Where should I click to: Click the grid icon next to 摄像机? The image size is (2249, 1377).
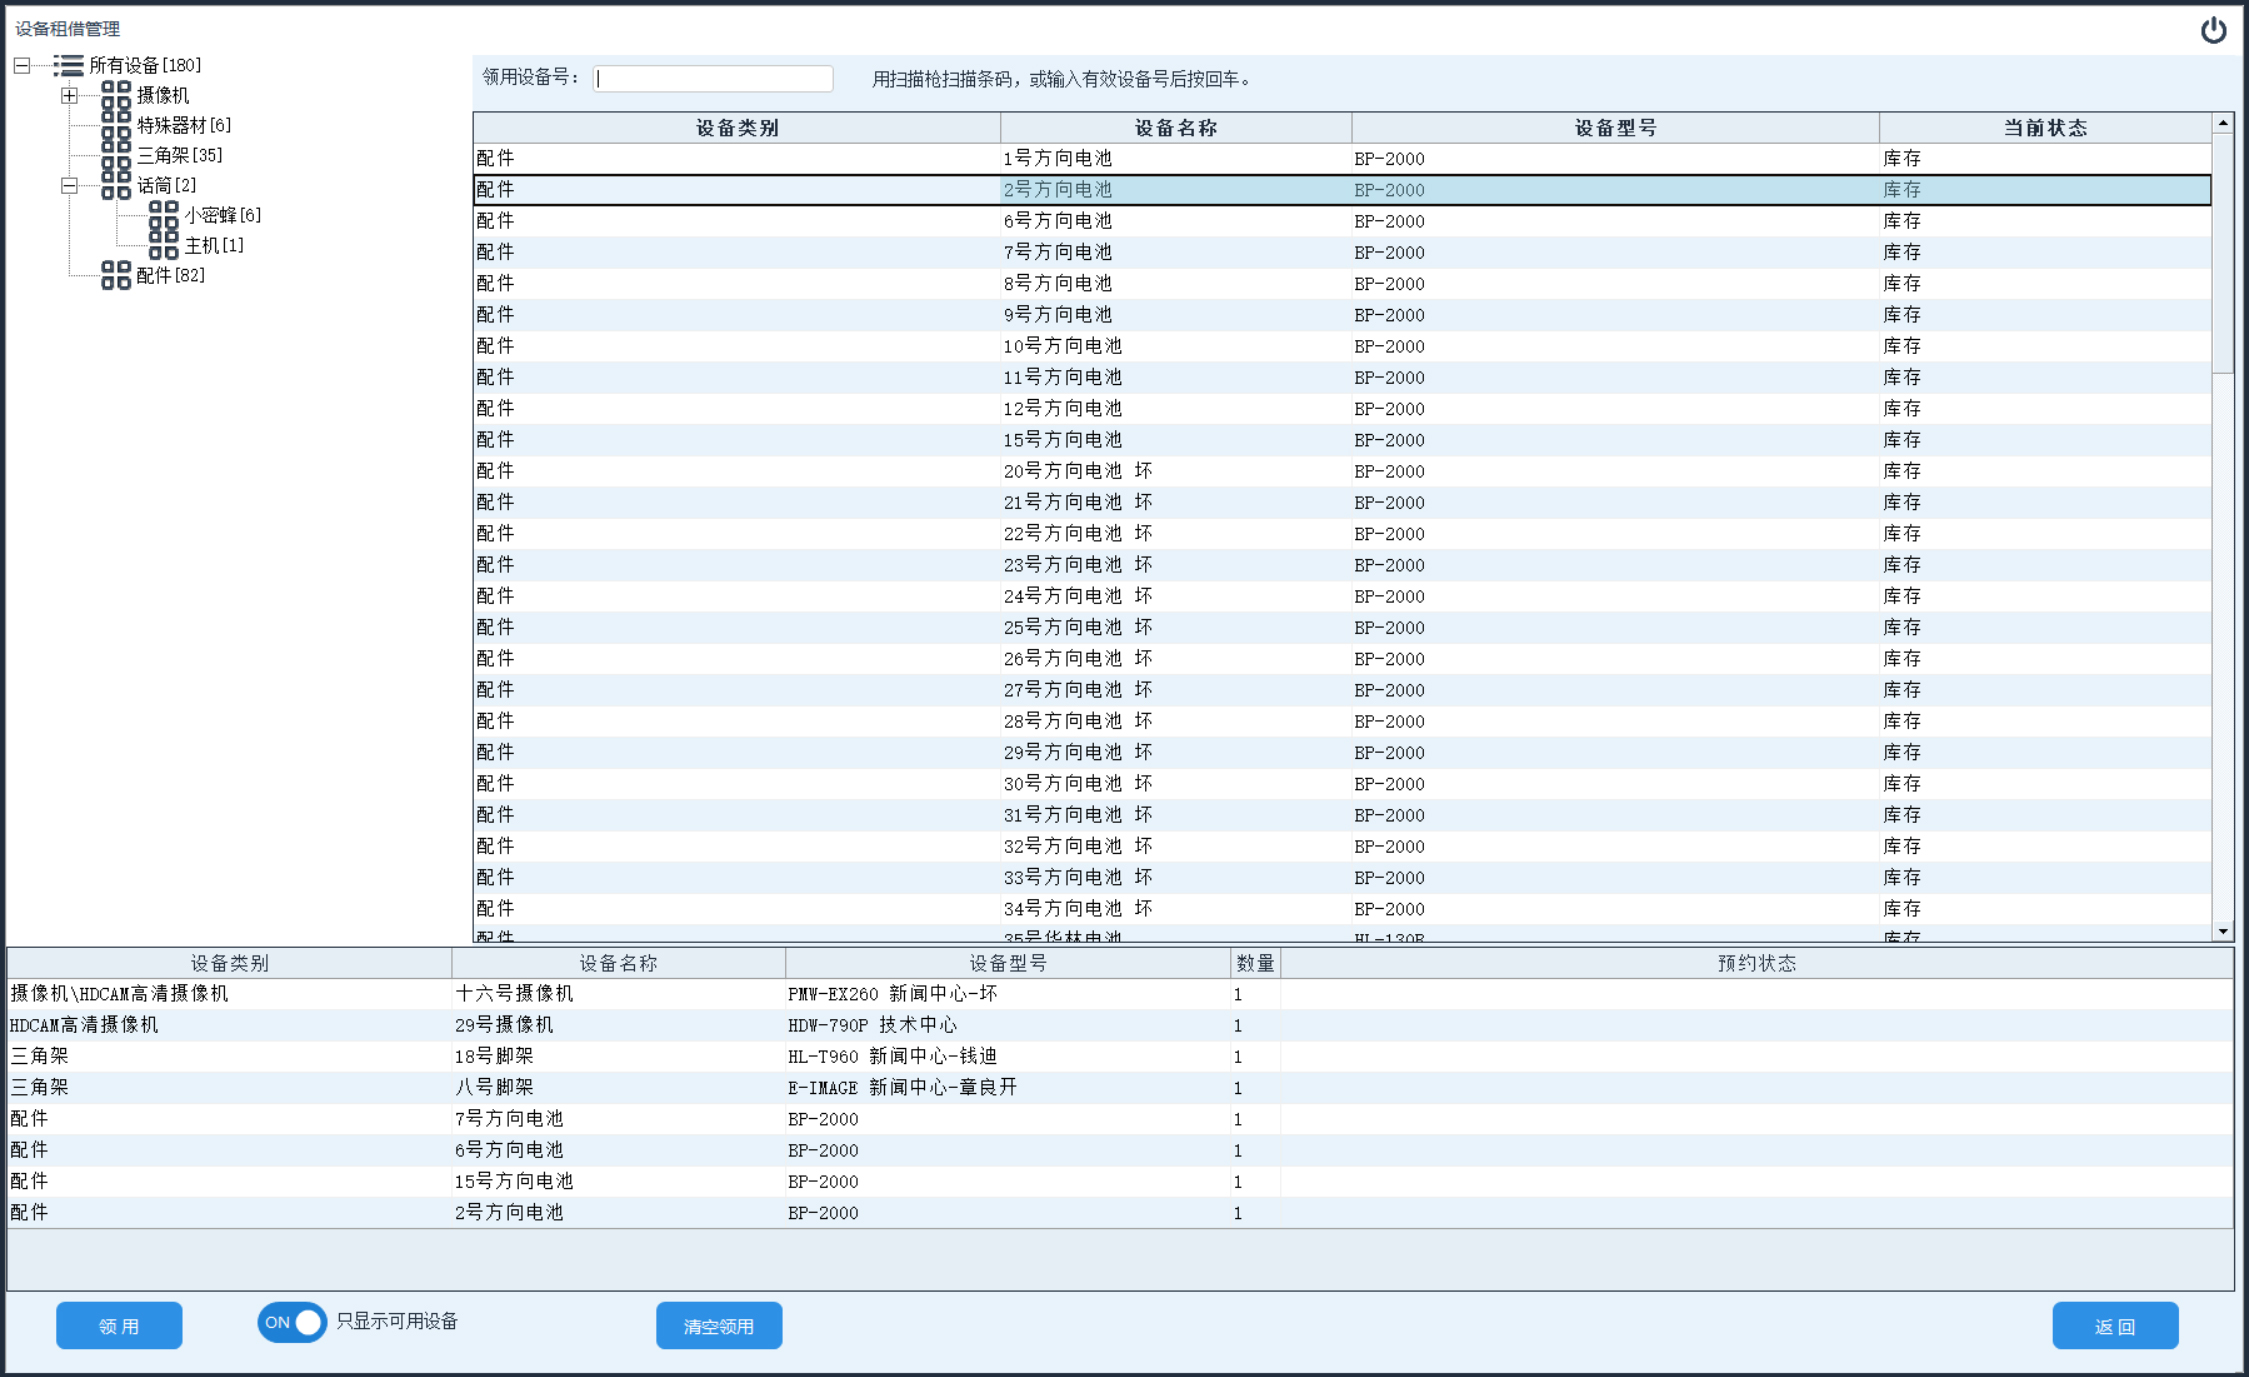(x=116, y=95)
